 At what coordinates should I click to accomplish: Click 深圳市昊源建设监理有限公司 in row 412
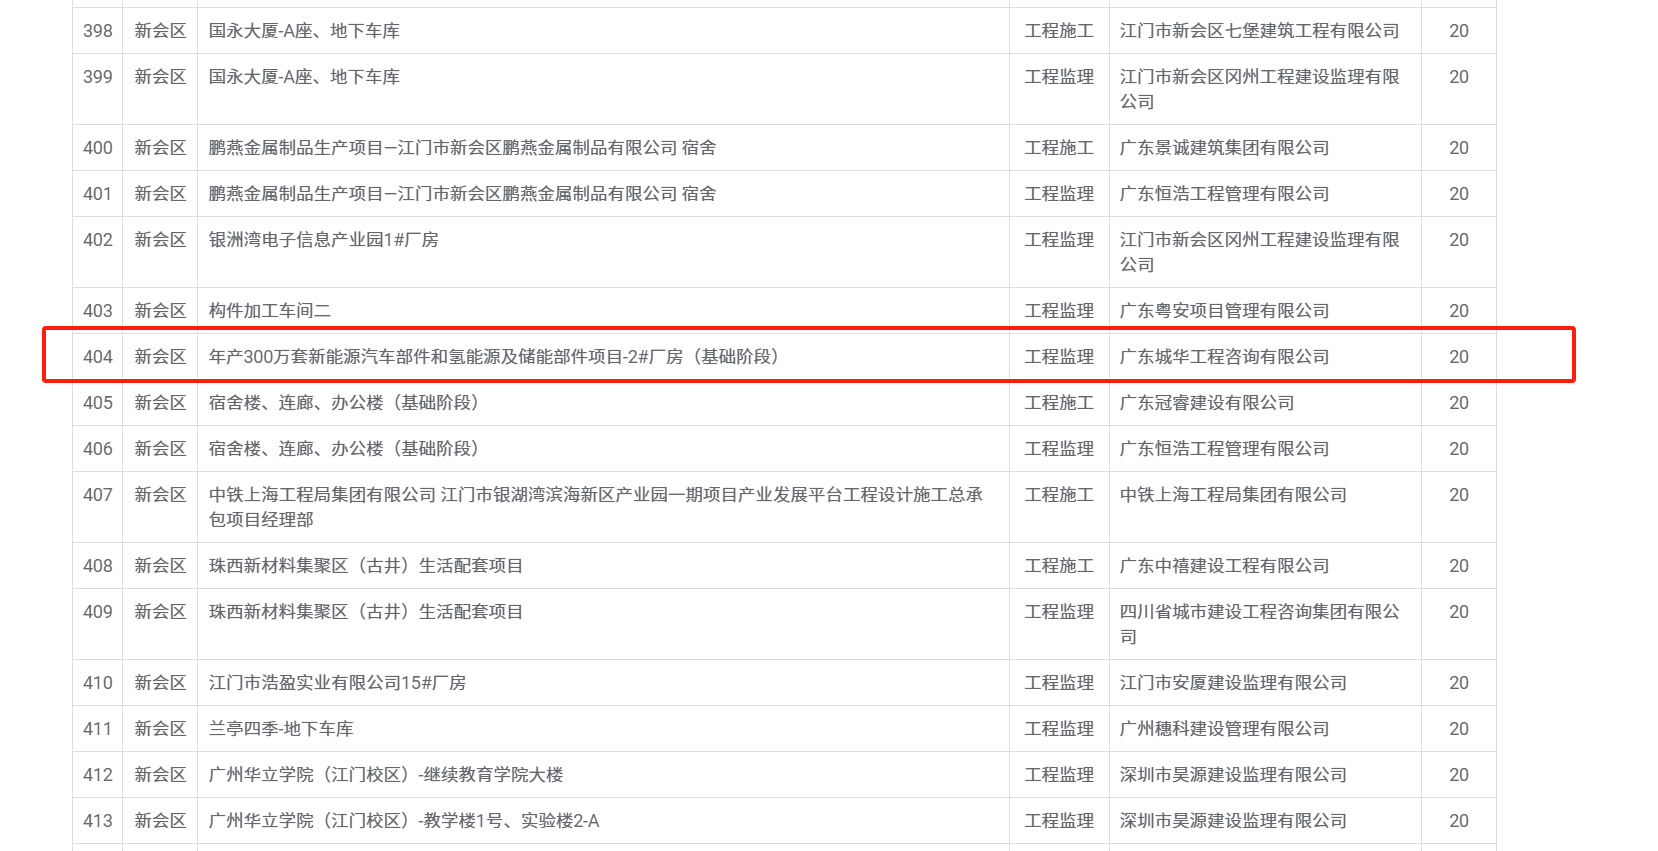(x=1233, y=775)
